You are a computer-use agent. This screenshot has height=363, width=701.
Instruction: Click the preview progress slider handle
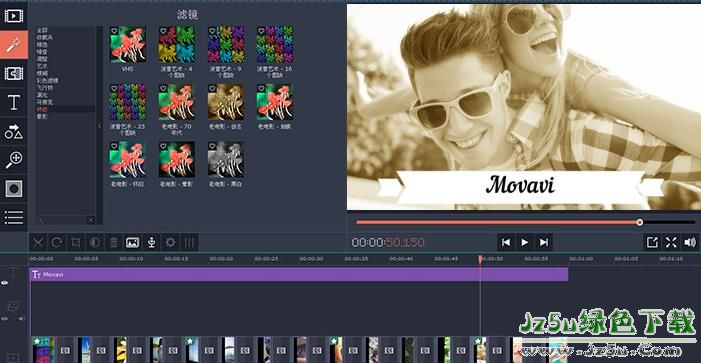point(640,222)
